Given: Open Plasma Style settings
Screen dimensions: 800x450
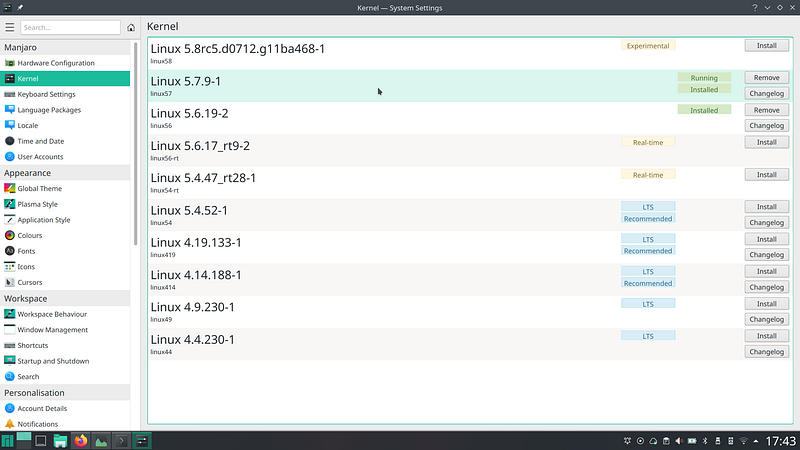Looking at the screenshot, I should tap(65, 204).
